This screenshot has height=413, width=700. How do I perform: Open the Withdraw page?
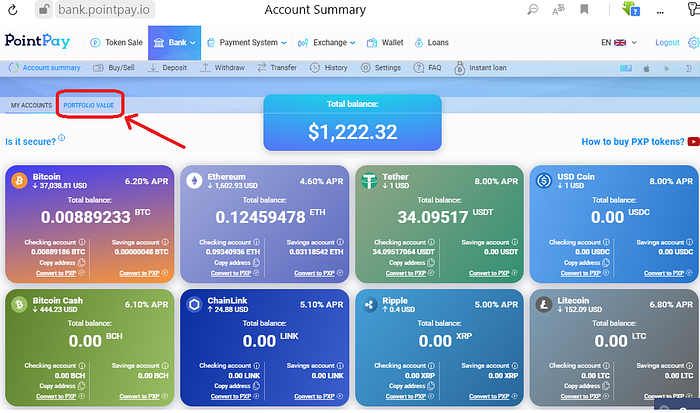click(222, 67)
